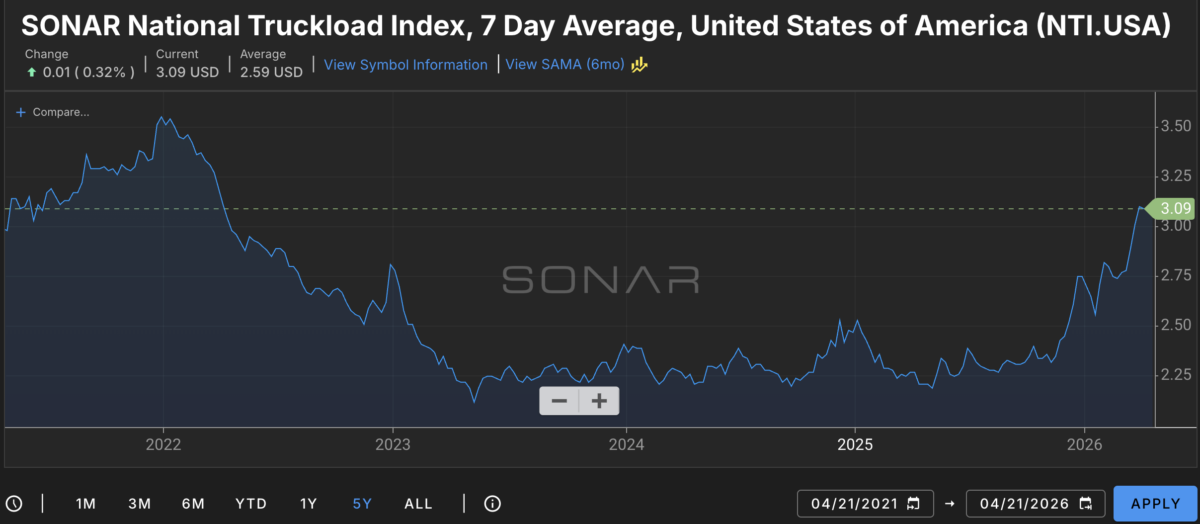
Task: Click View Symbol Information link
Action: point(405,65)
